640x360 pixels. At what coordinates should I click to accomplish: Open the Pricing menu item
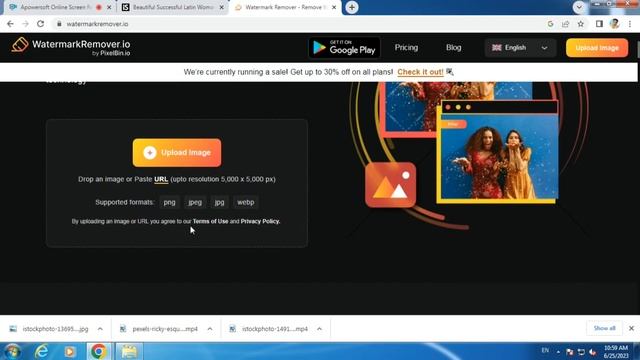click(x=406, y=48)
